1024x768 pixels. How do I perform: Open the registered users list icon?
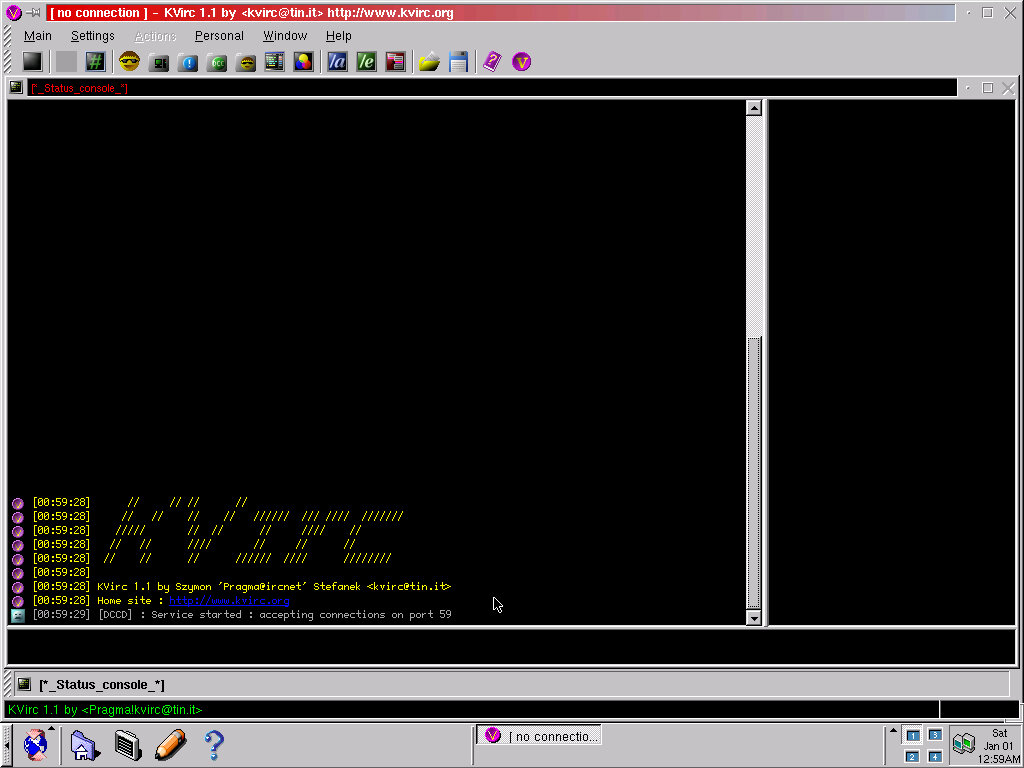tap(396, 61)
